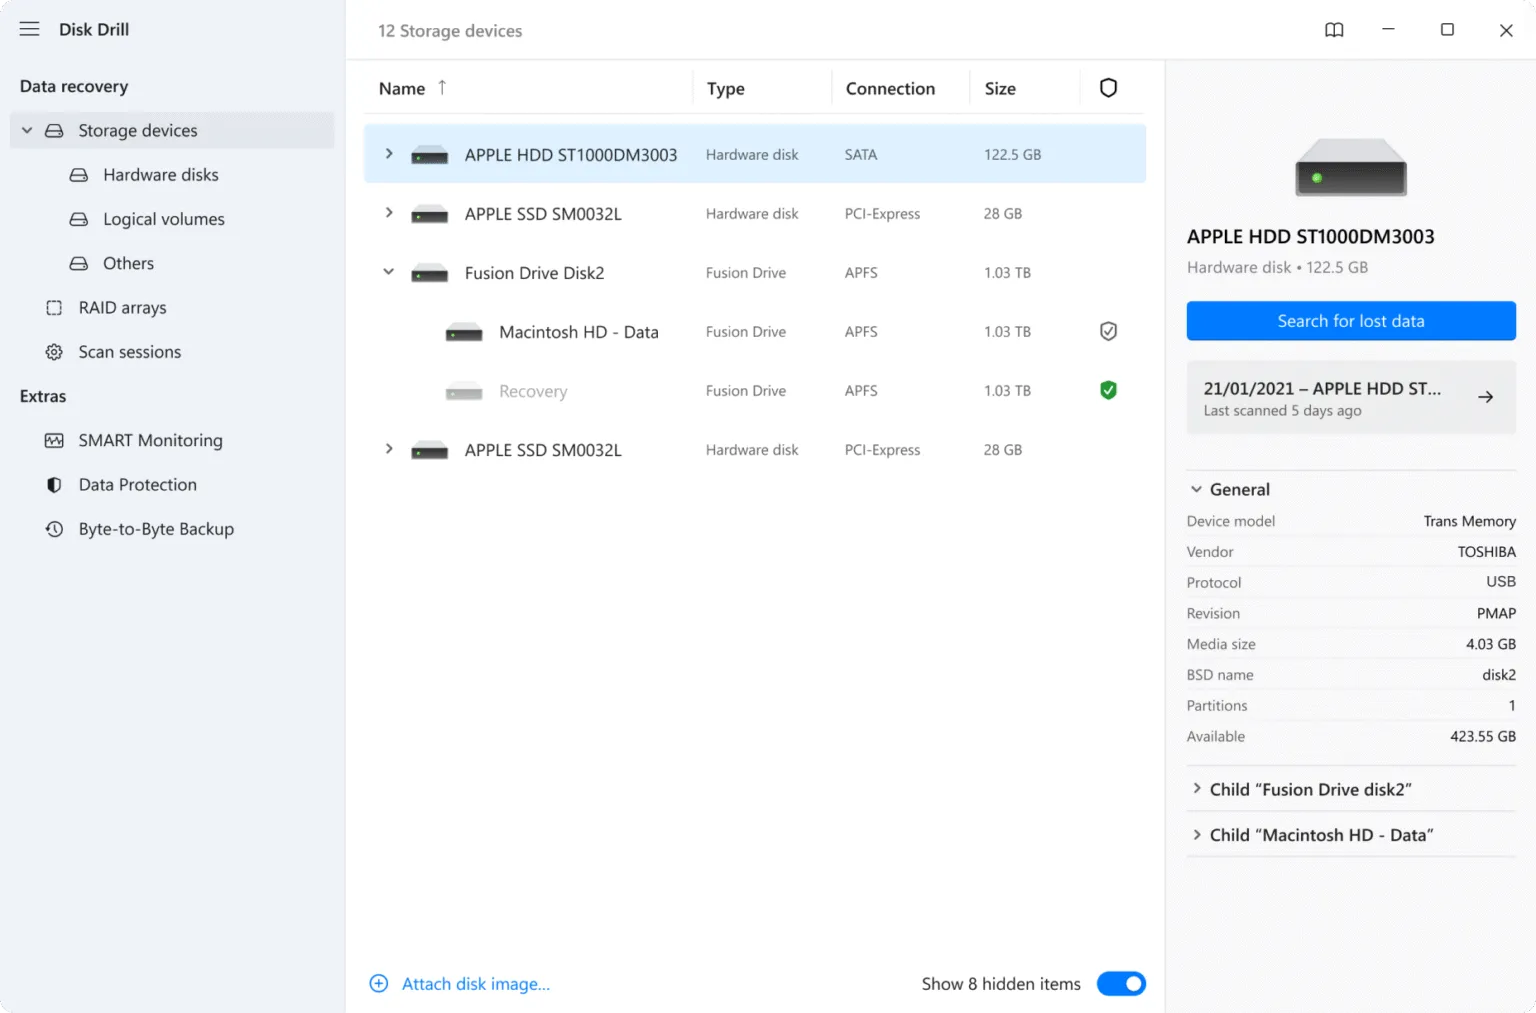1536x1013 pixels.
Task: Collapse the Fusion Drive Disk2 row
Action: (x=388, y=272)
